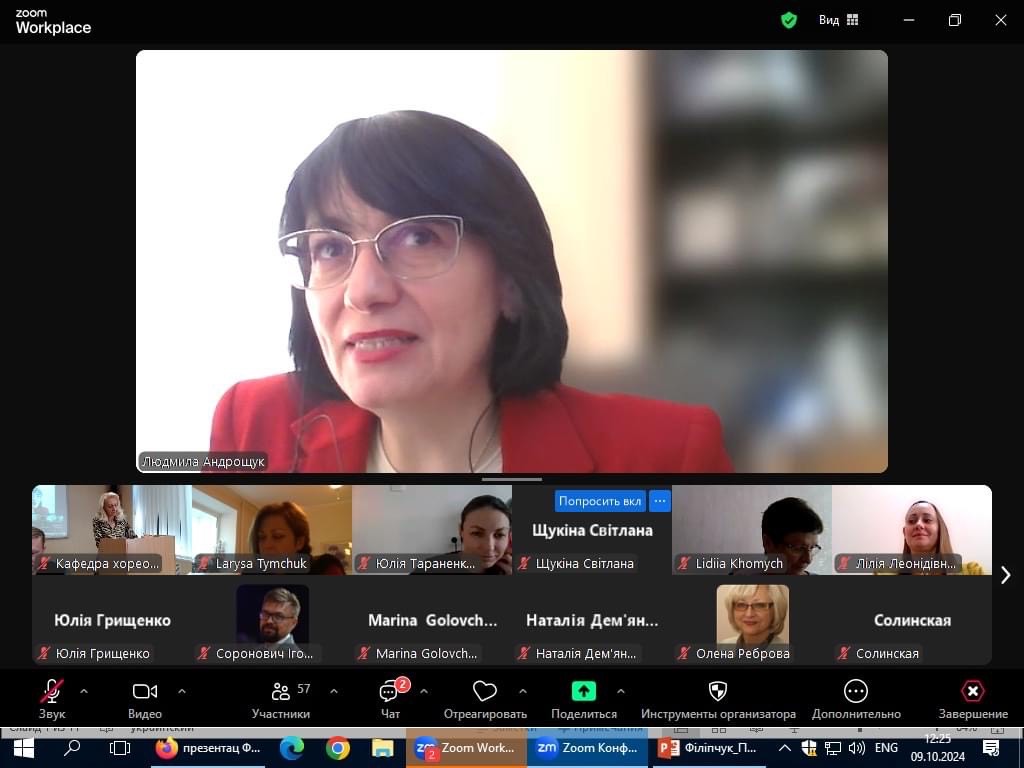Expand the share options arrow beside Share
This screenshot has height=768, width=1024.
click(620, 691)
